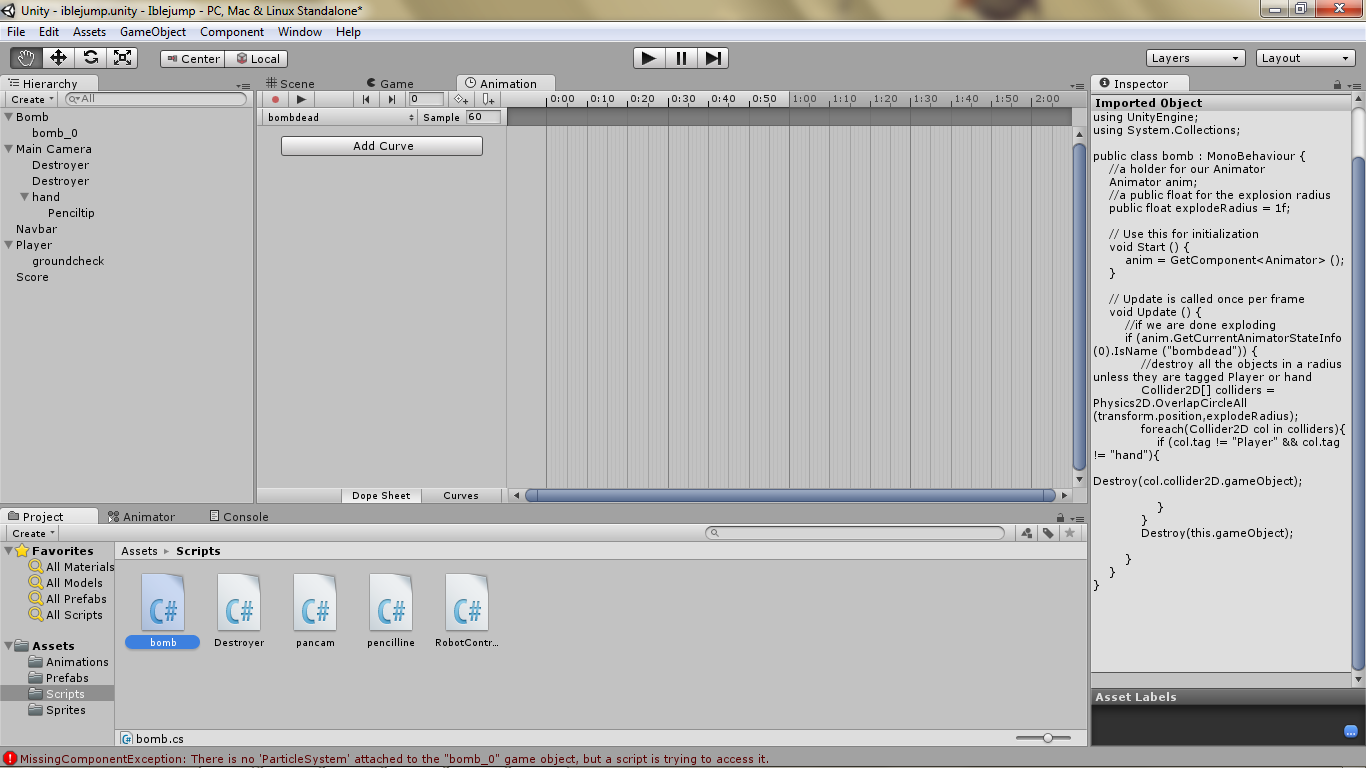This screenshot has width=1366, height=768.
Task: Open the GameObject menu
Action: (153, 32)
